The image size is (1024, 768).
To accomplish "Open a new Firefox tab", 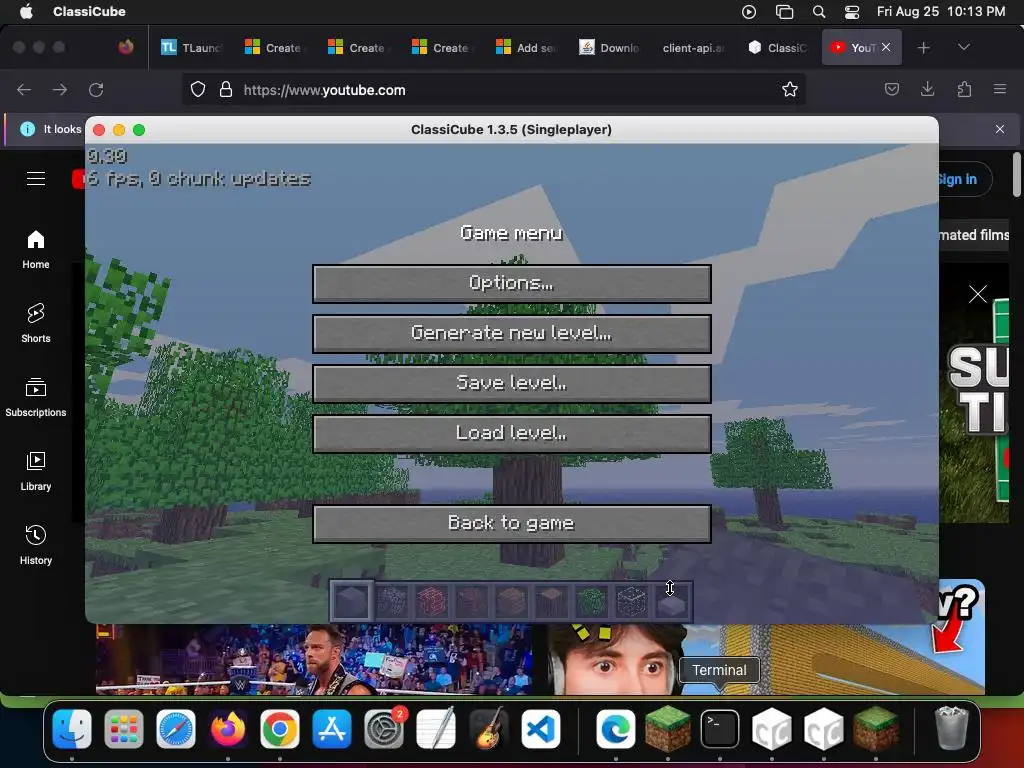I will 923,48.
